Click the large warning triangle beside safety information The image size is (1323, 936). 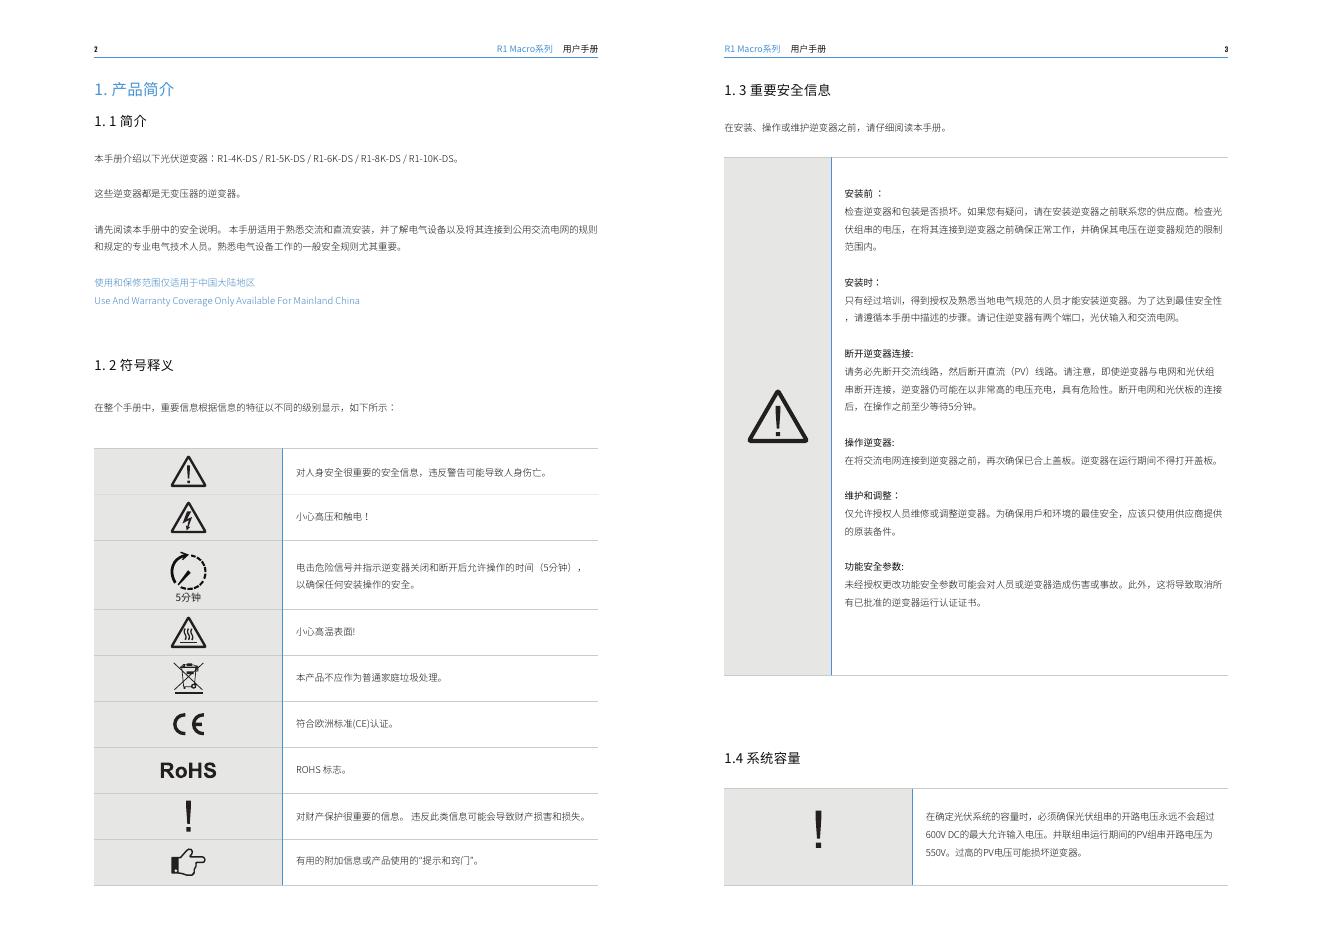778,416
